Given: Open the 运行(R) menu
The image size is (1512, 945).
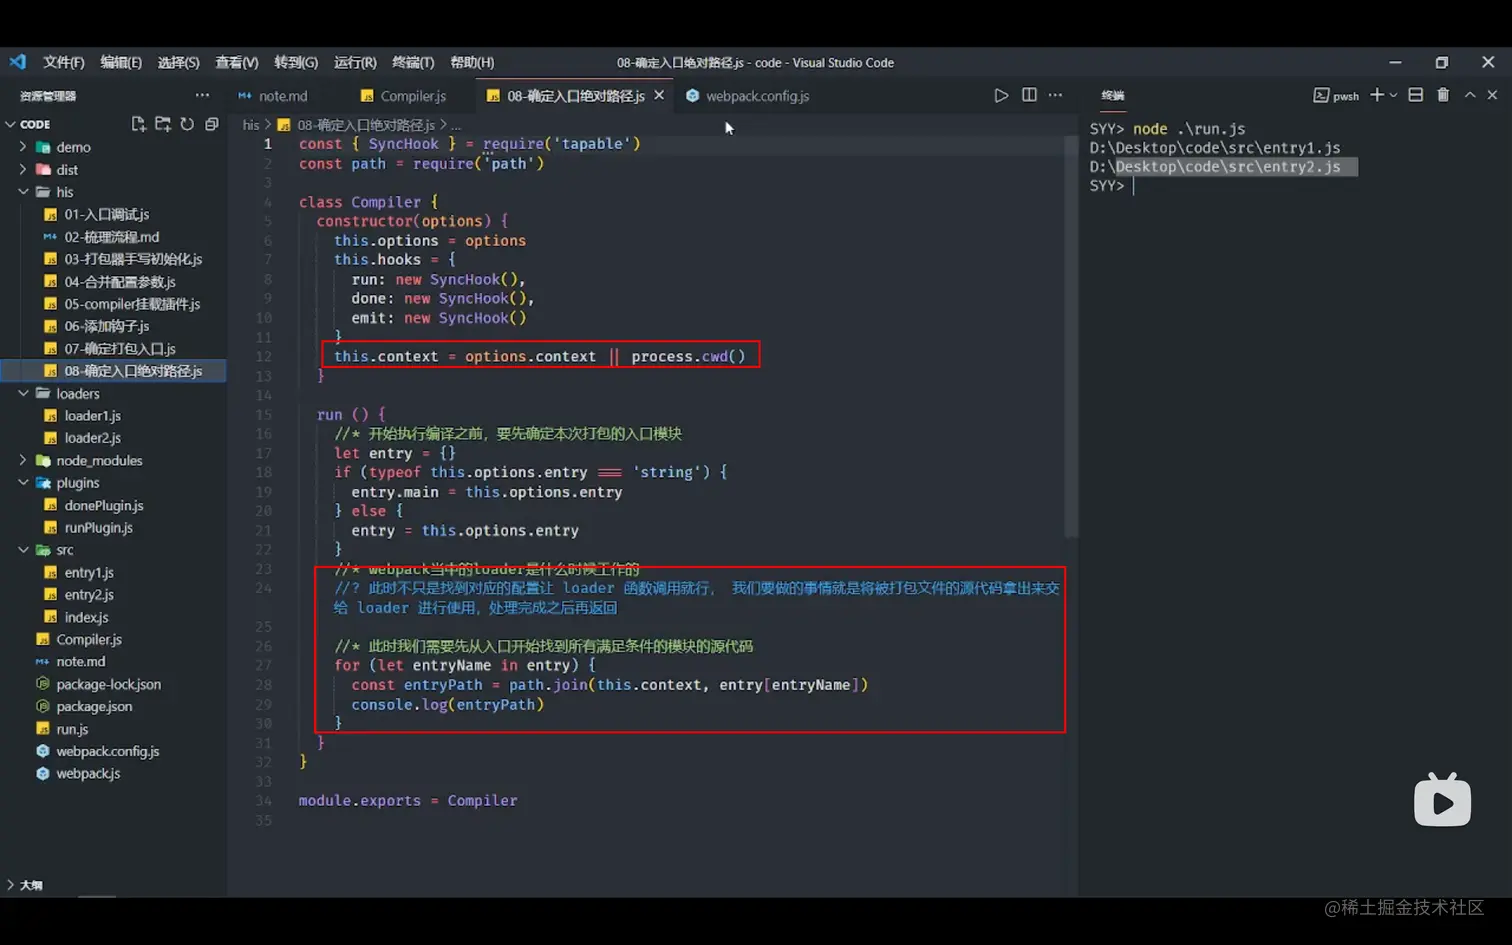Looking at the screenshot, I should (x=355, y=62).
